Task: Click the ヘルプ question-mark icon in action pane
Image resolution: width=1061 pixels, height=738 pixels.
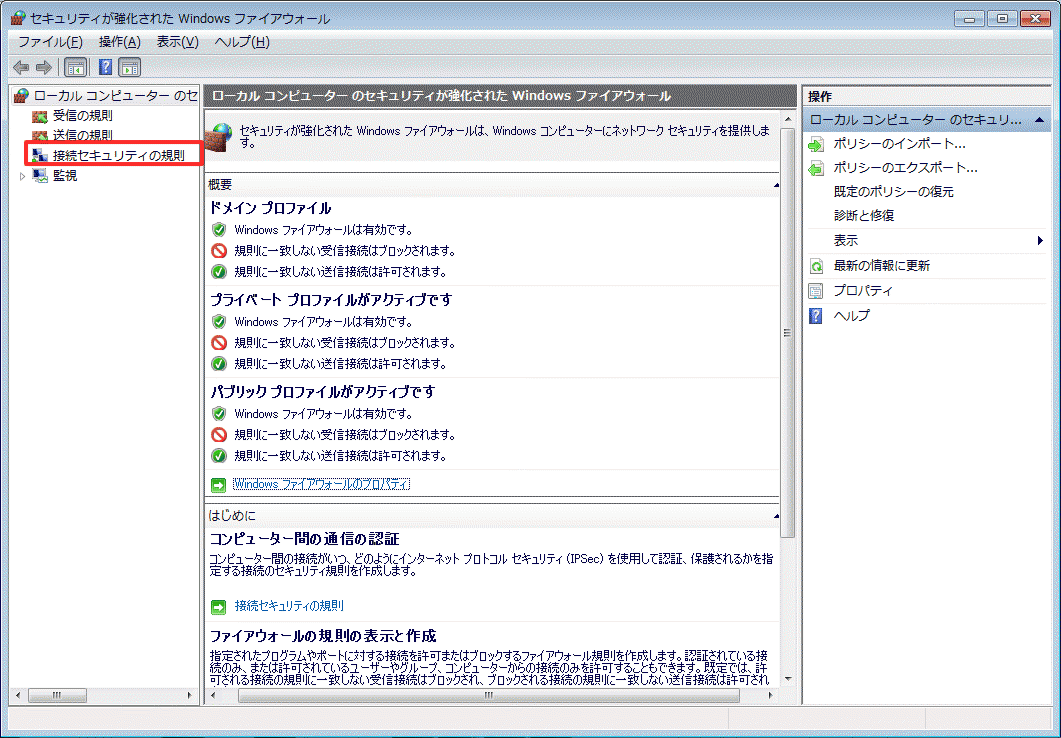Action: pyautogui.click(x=816, y=316)
